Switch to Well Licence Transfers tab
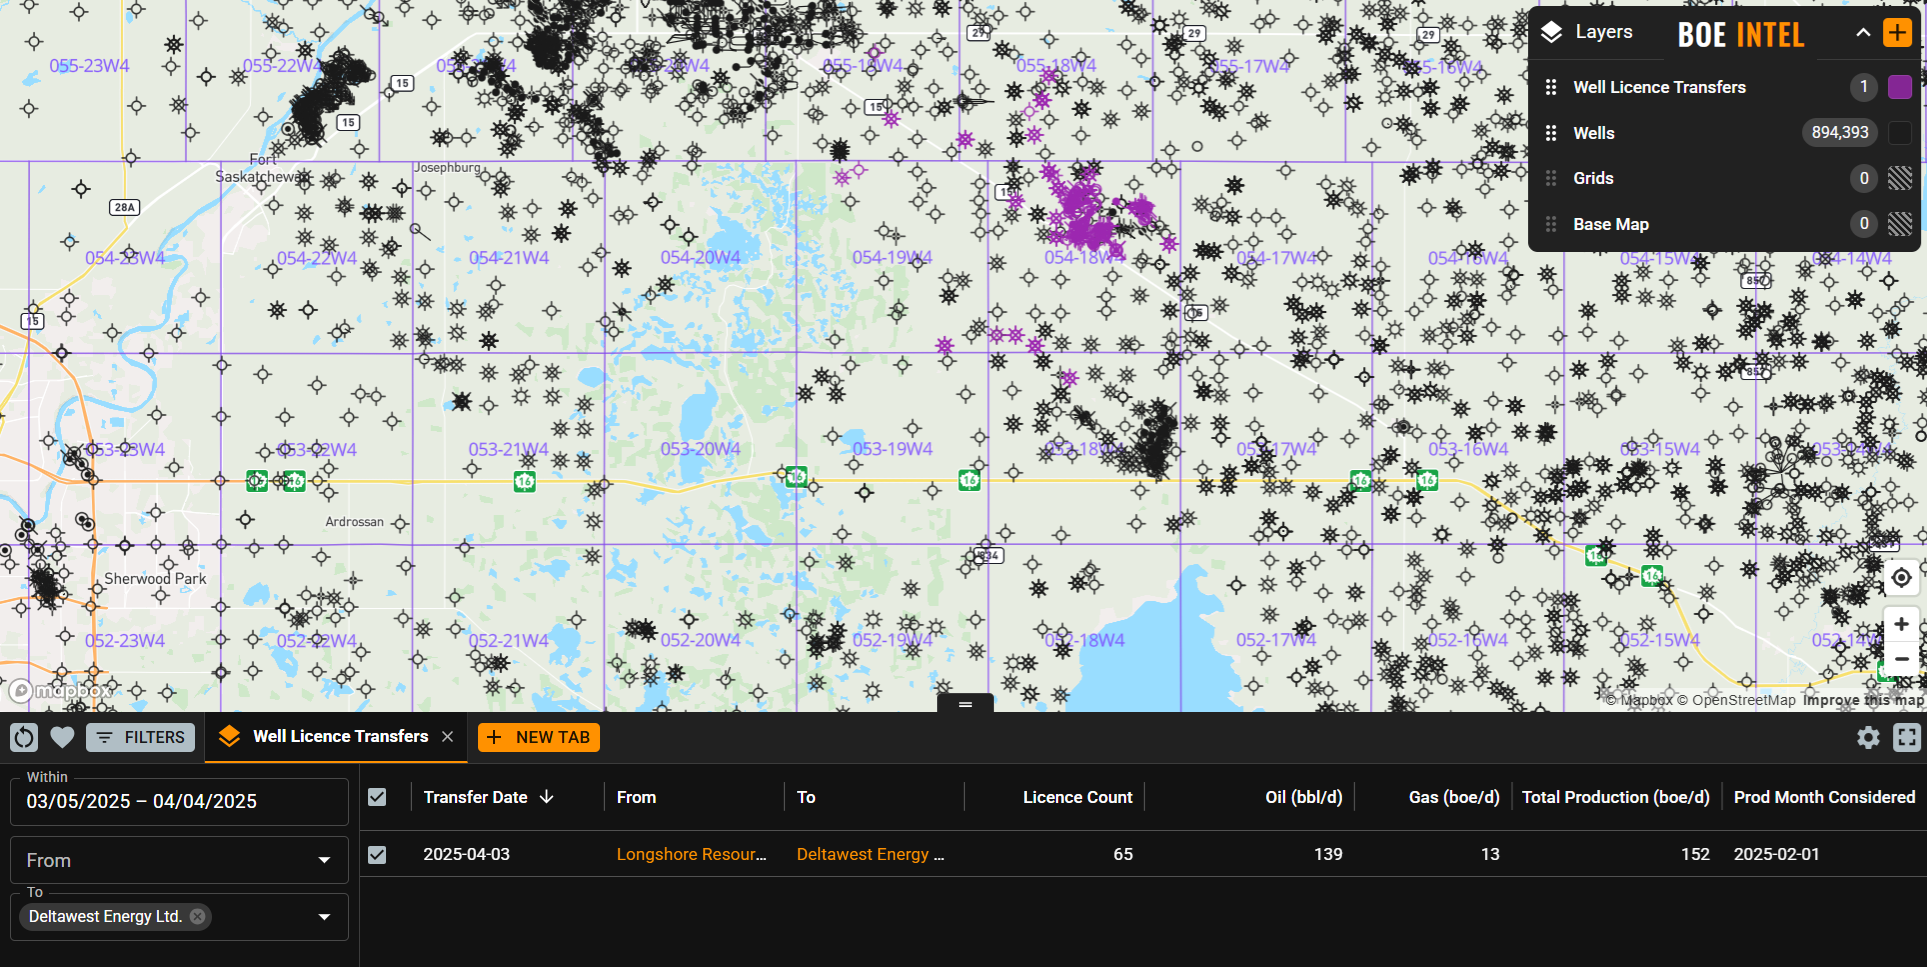 coord(340,736)
